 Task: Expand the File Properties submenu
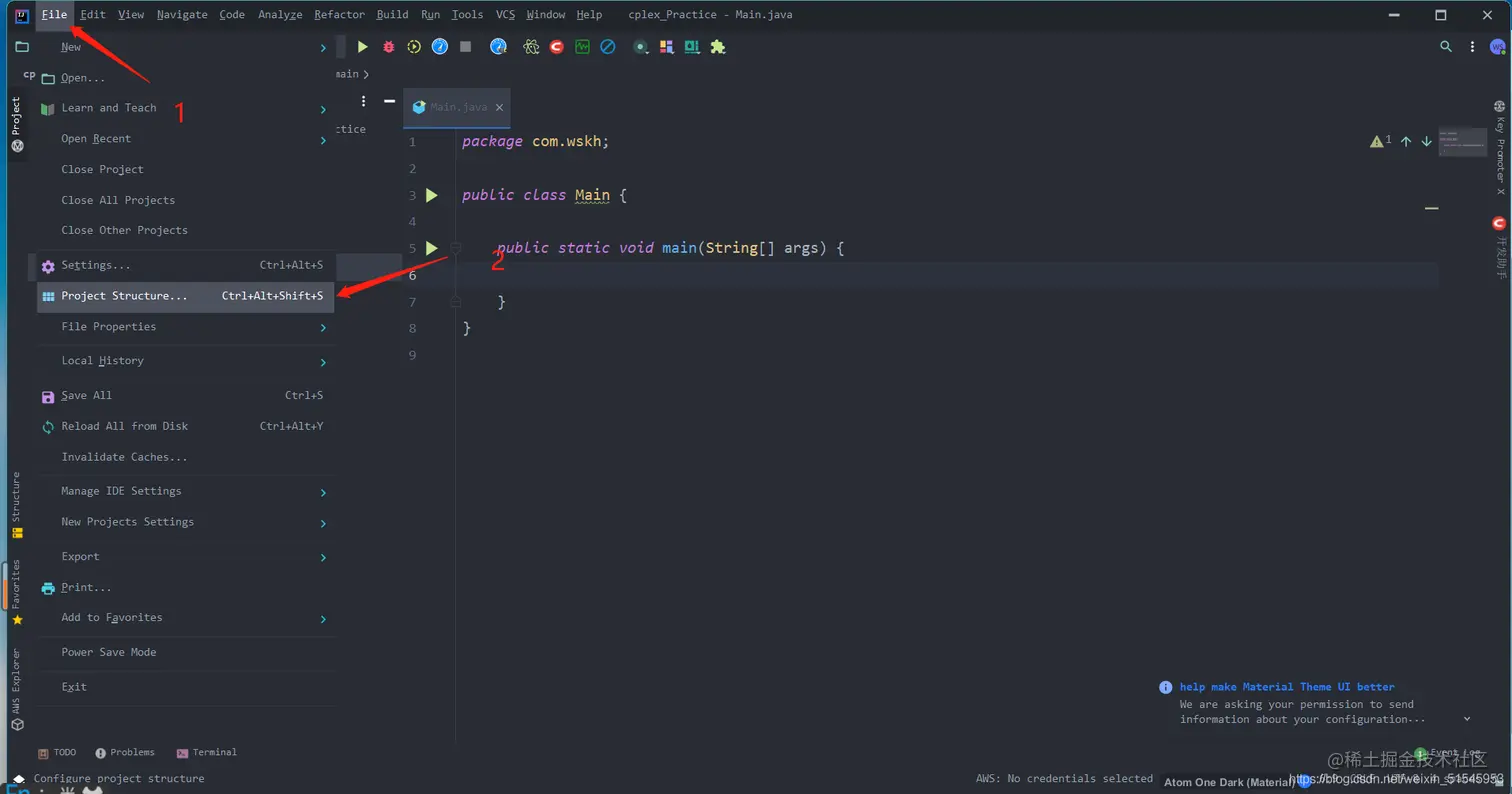coord(186,327)
